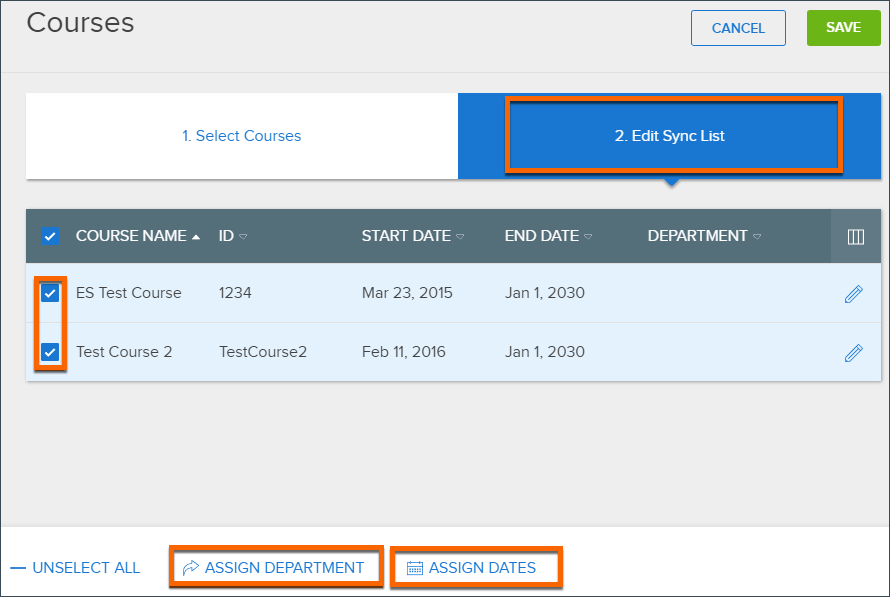The image size is (890, 597).
Task: Open the ID column filter dropdown
Action: 243,236
